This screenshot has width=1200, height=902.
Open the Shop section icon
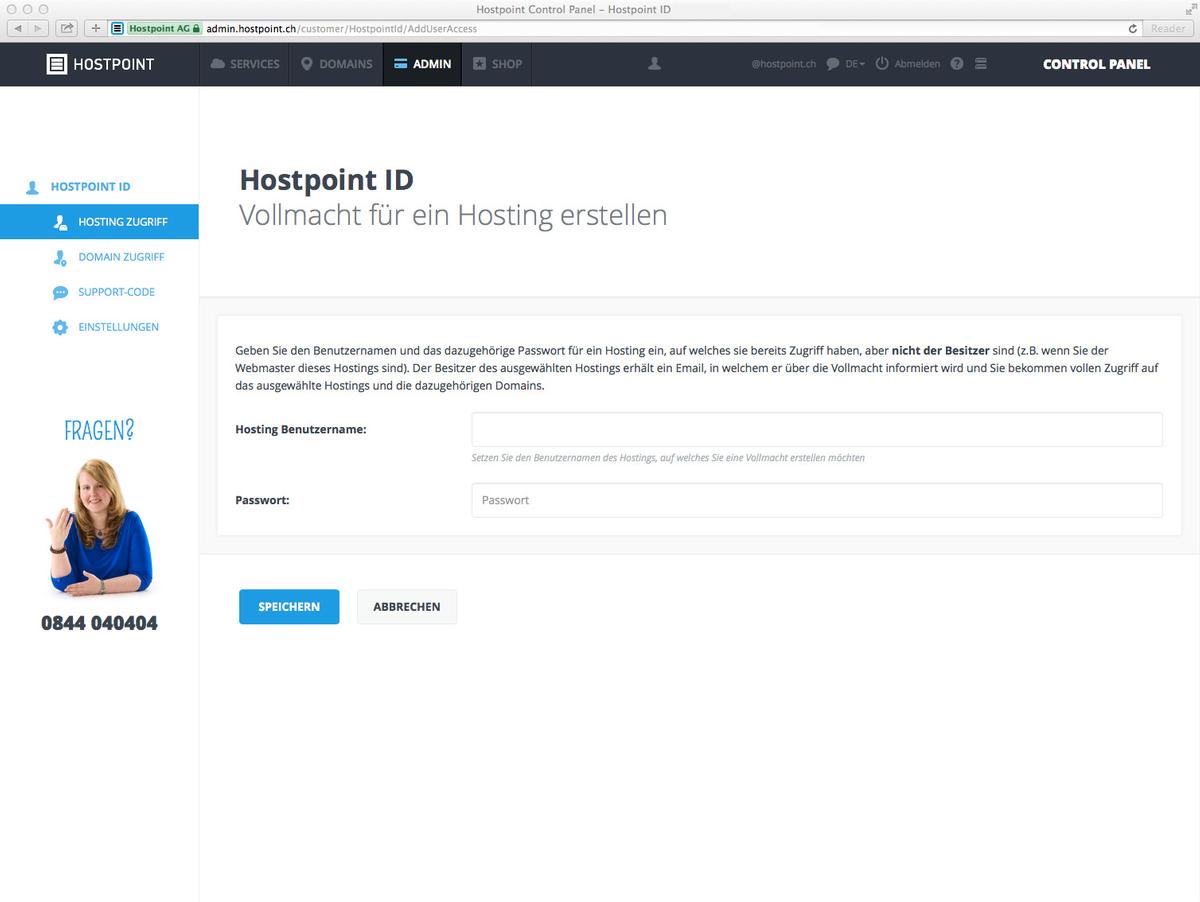pyautogui.click(x=476, y=63)
